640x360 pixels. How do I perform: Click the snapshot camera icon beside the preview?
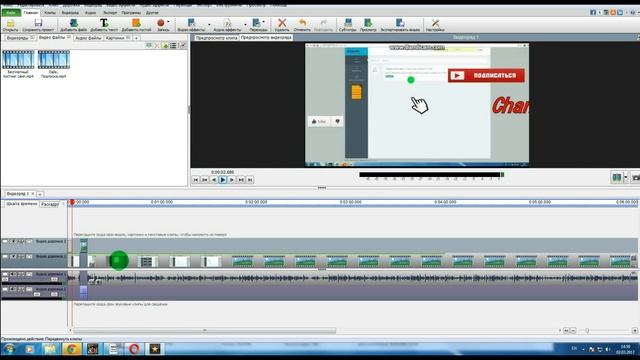pos(636,178)
